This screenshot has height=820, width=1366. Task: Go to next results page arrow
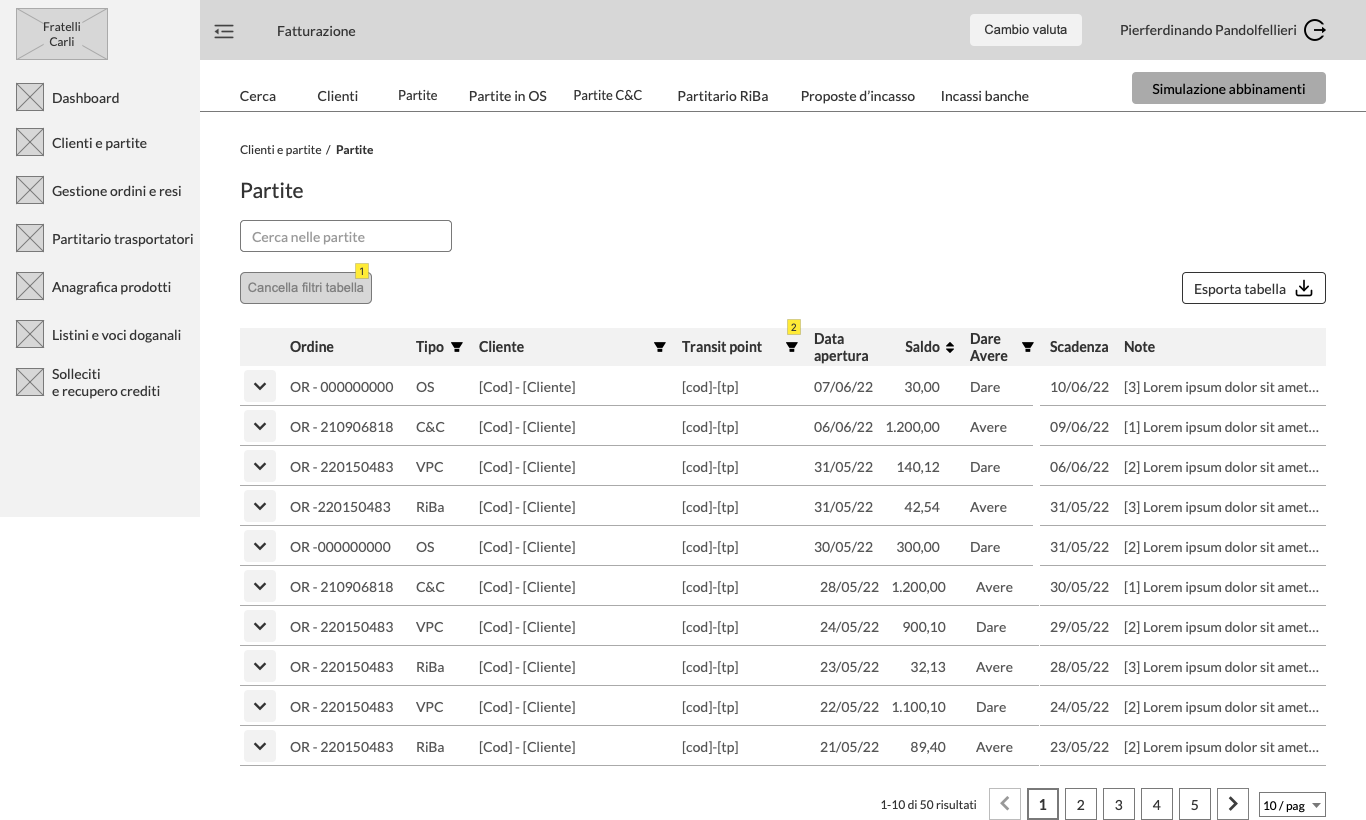(x=1233, y=804)
